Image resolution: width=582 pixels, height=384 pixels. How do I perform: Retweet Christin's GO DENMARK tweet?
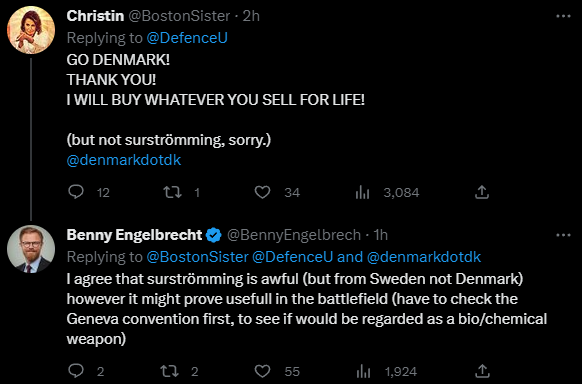click(173, 192)
